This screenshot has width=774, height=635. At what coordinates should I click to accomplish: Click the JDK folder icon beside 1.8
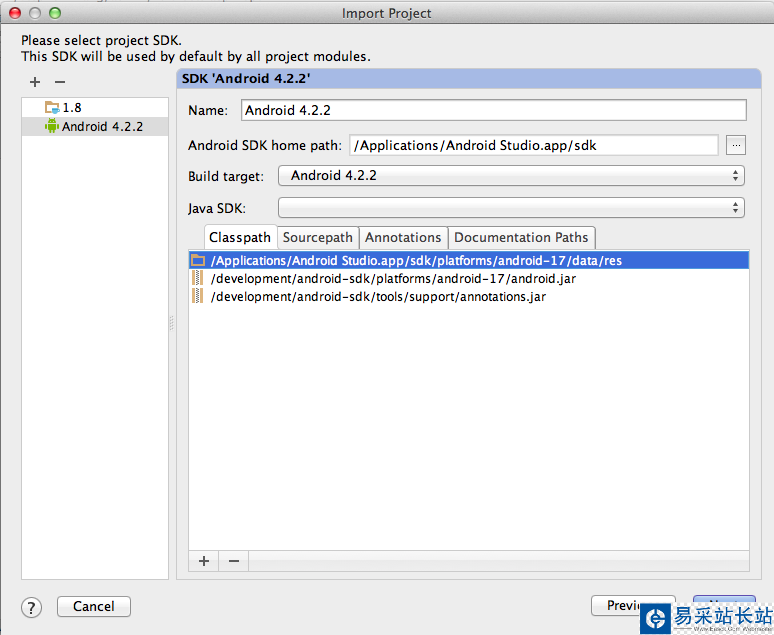(x=52, y=107)
